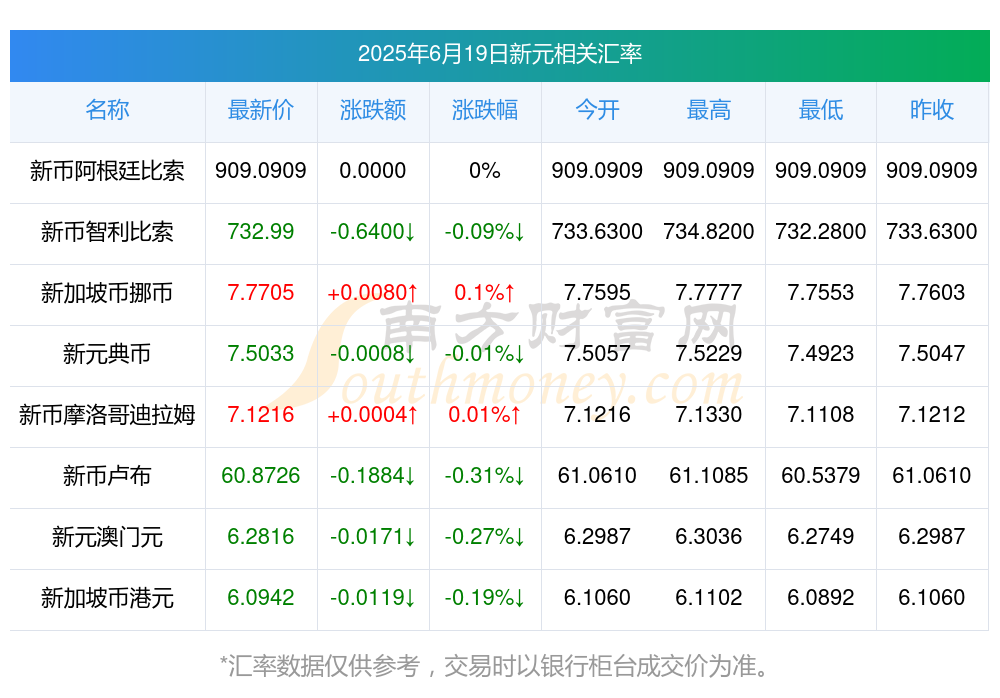Click the change percent 0.01%↑
Viewport: 1000px width, 698px height.
coord(485,414)
